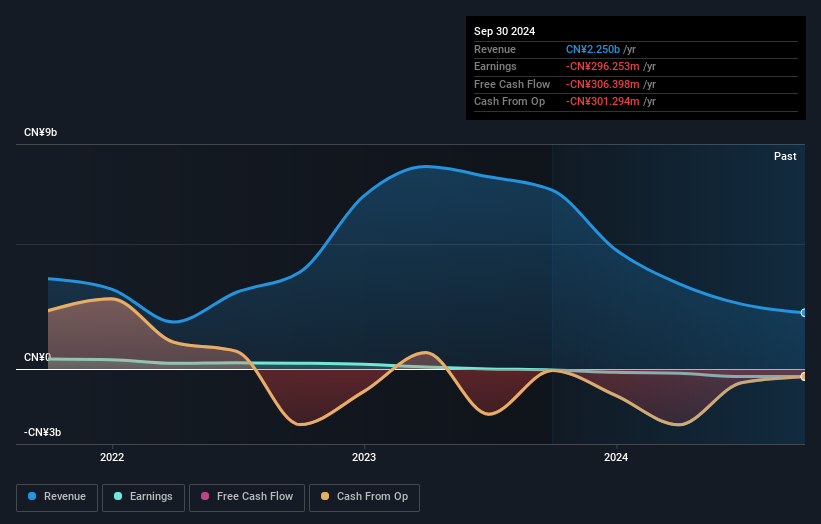821x524 pixels.
Task: Click the 2022 x-axis label
Action: 112,457
